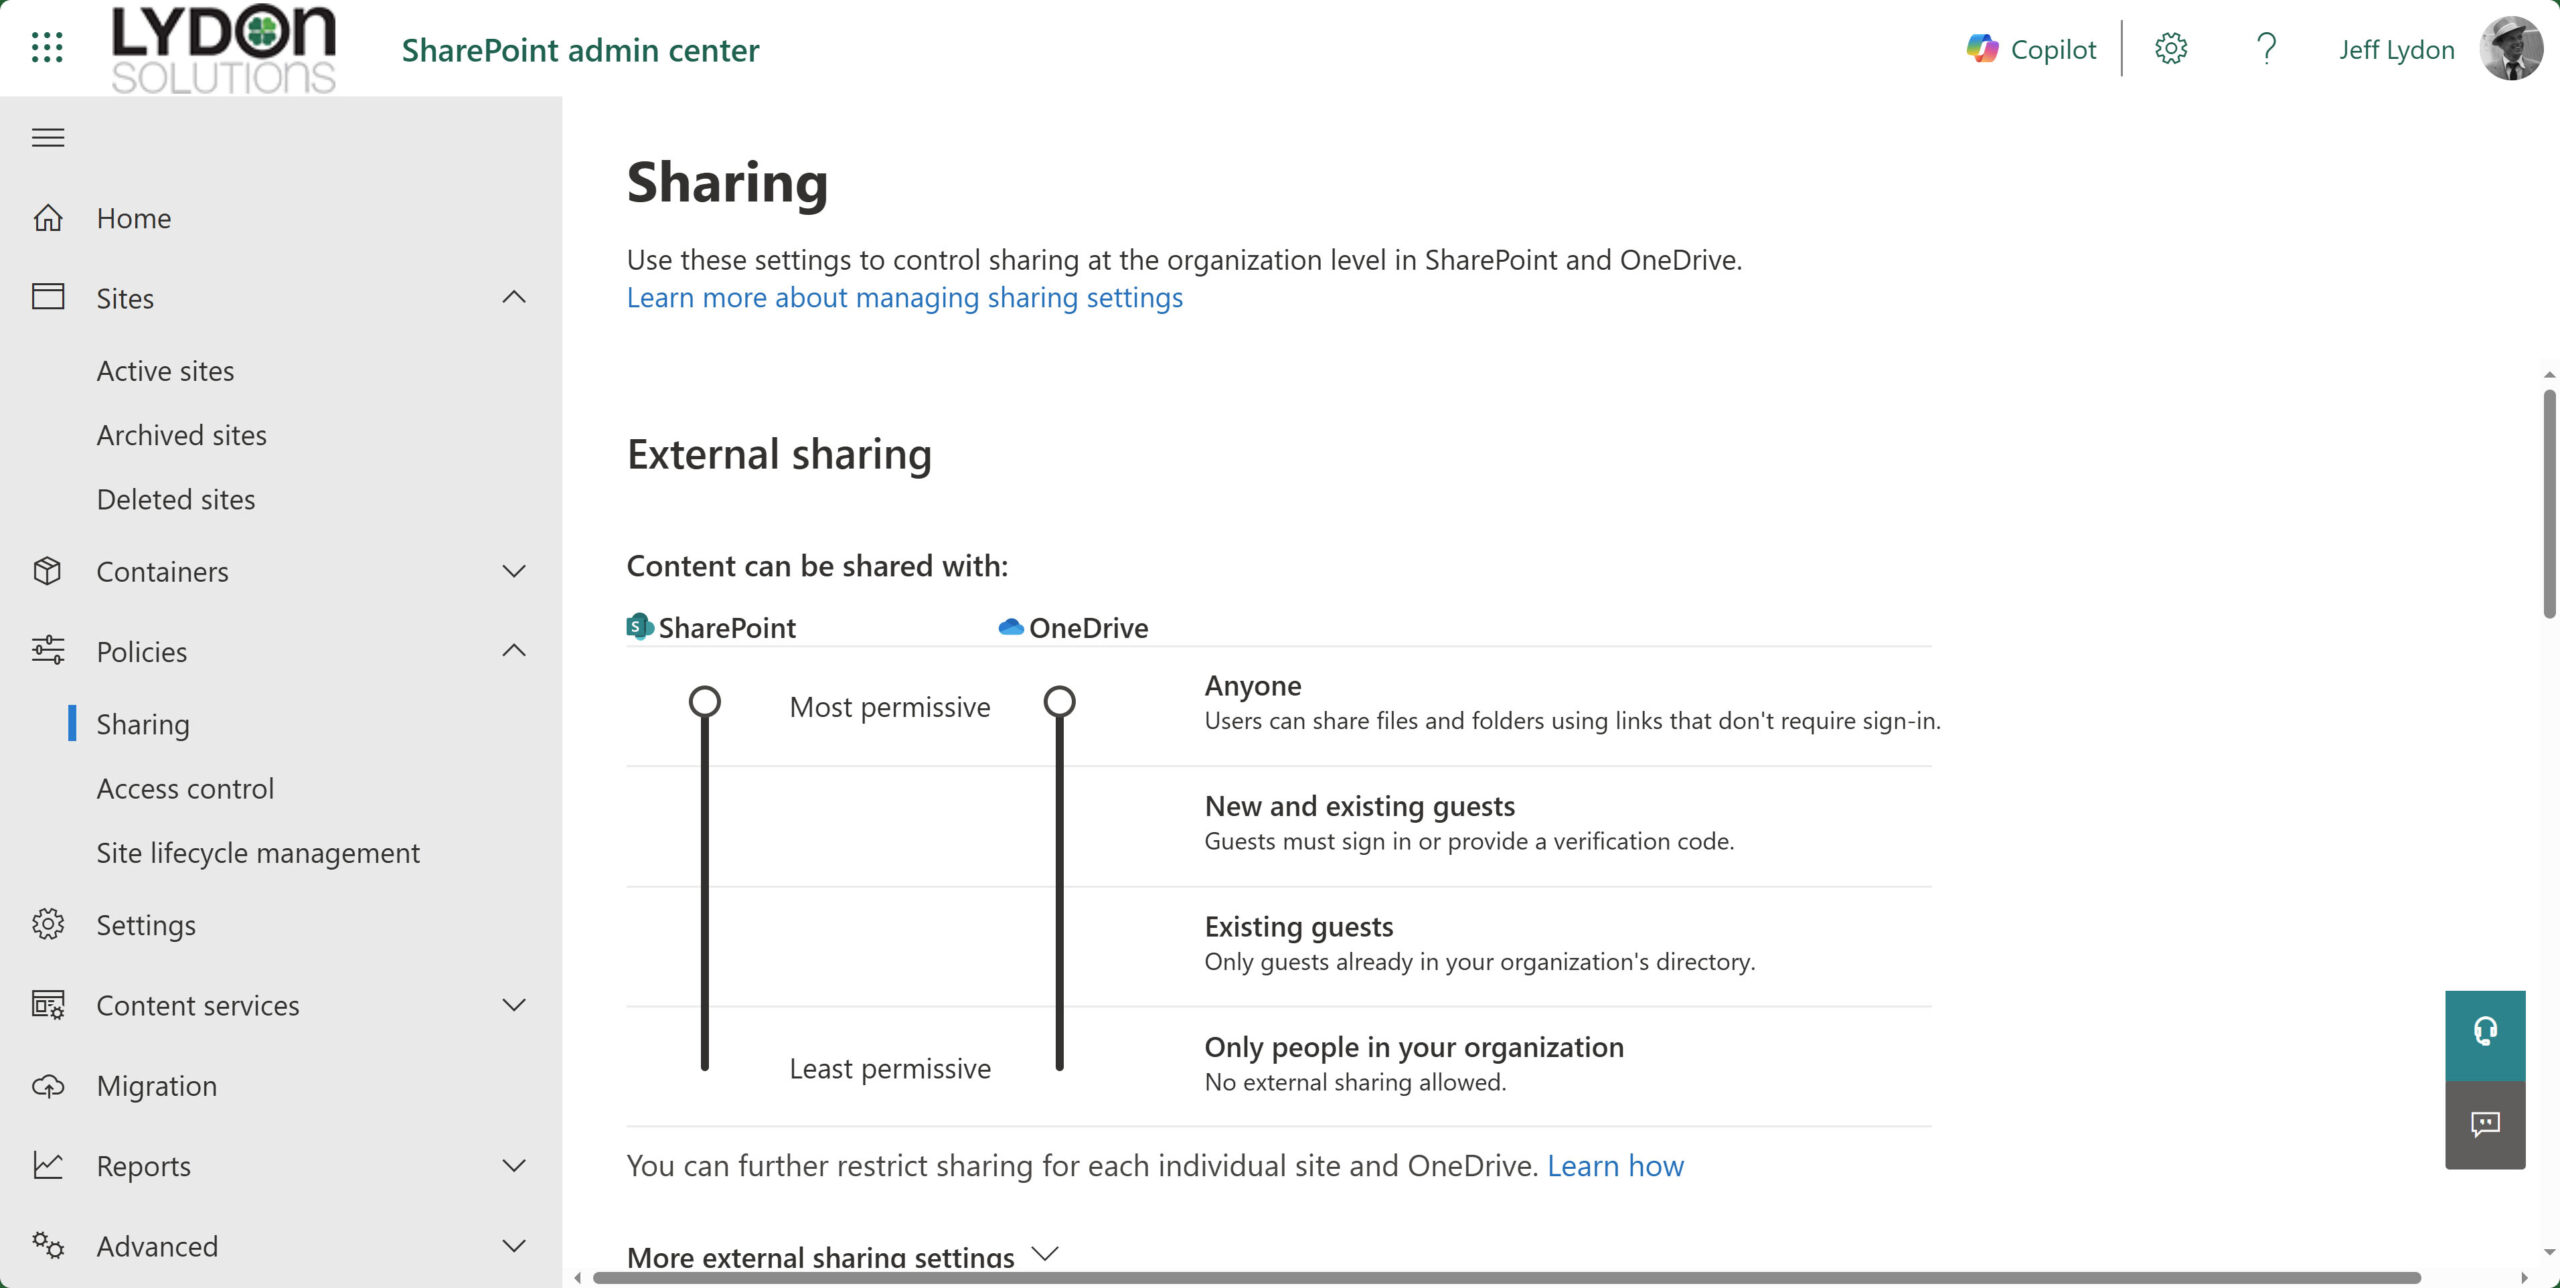Click the horizontal scrollbar at the bottom
This screenshot has width=2560, height=1288.
click(1506, 1277)
